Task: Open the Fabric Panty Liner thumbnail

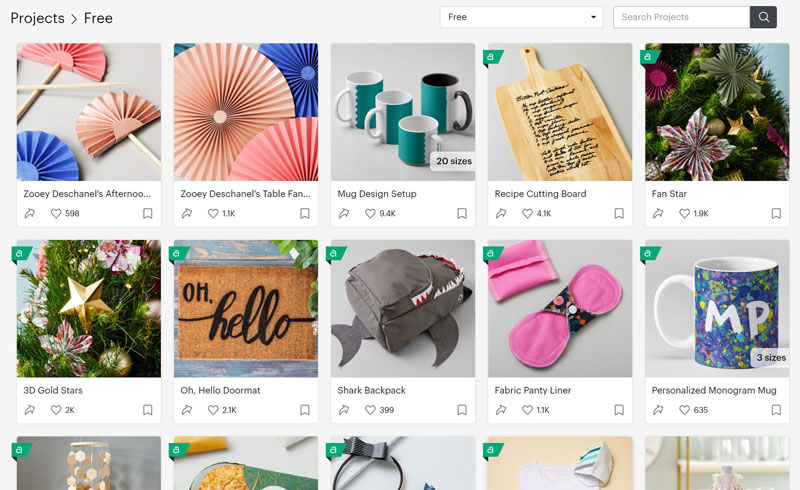Action: click(560, 308)
